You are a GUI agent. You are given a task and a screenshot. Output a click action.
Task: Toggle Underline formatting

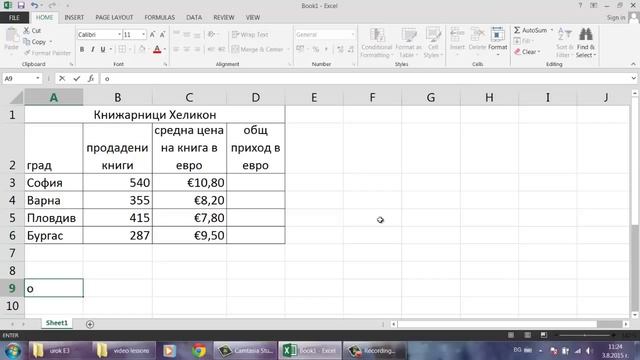coord(103,49)
